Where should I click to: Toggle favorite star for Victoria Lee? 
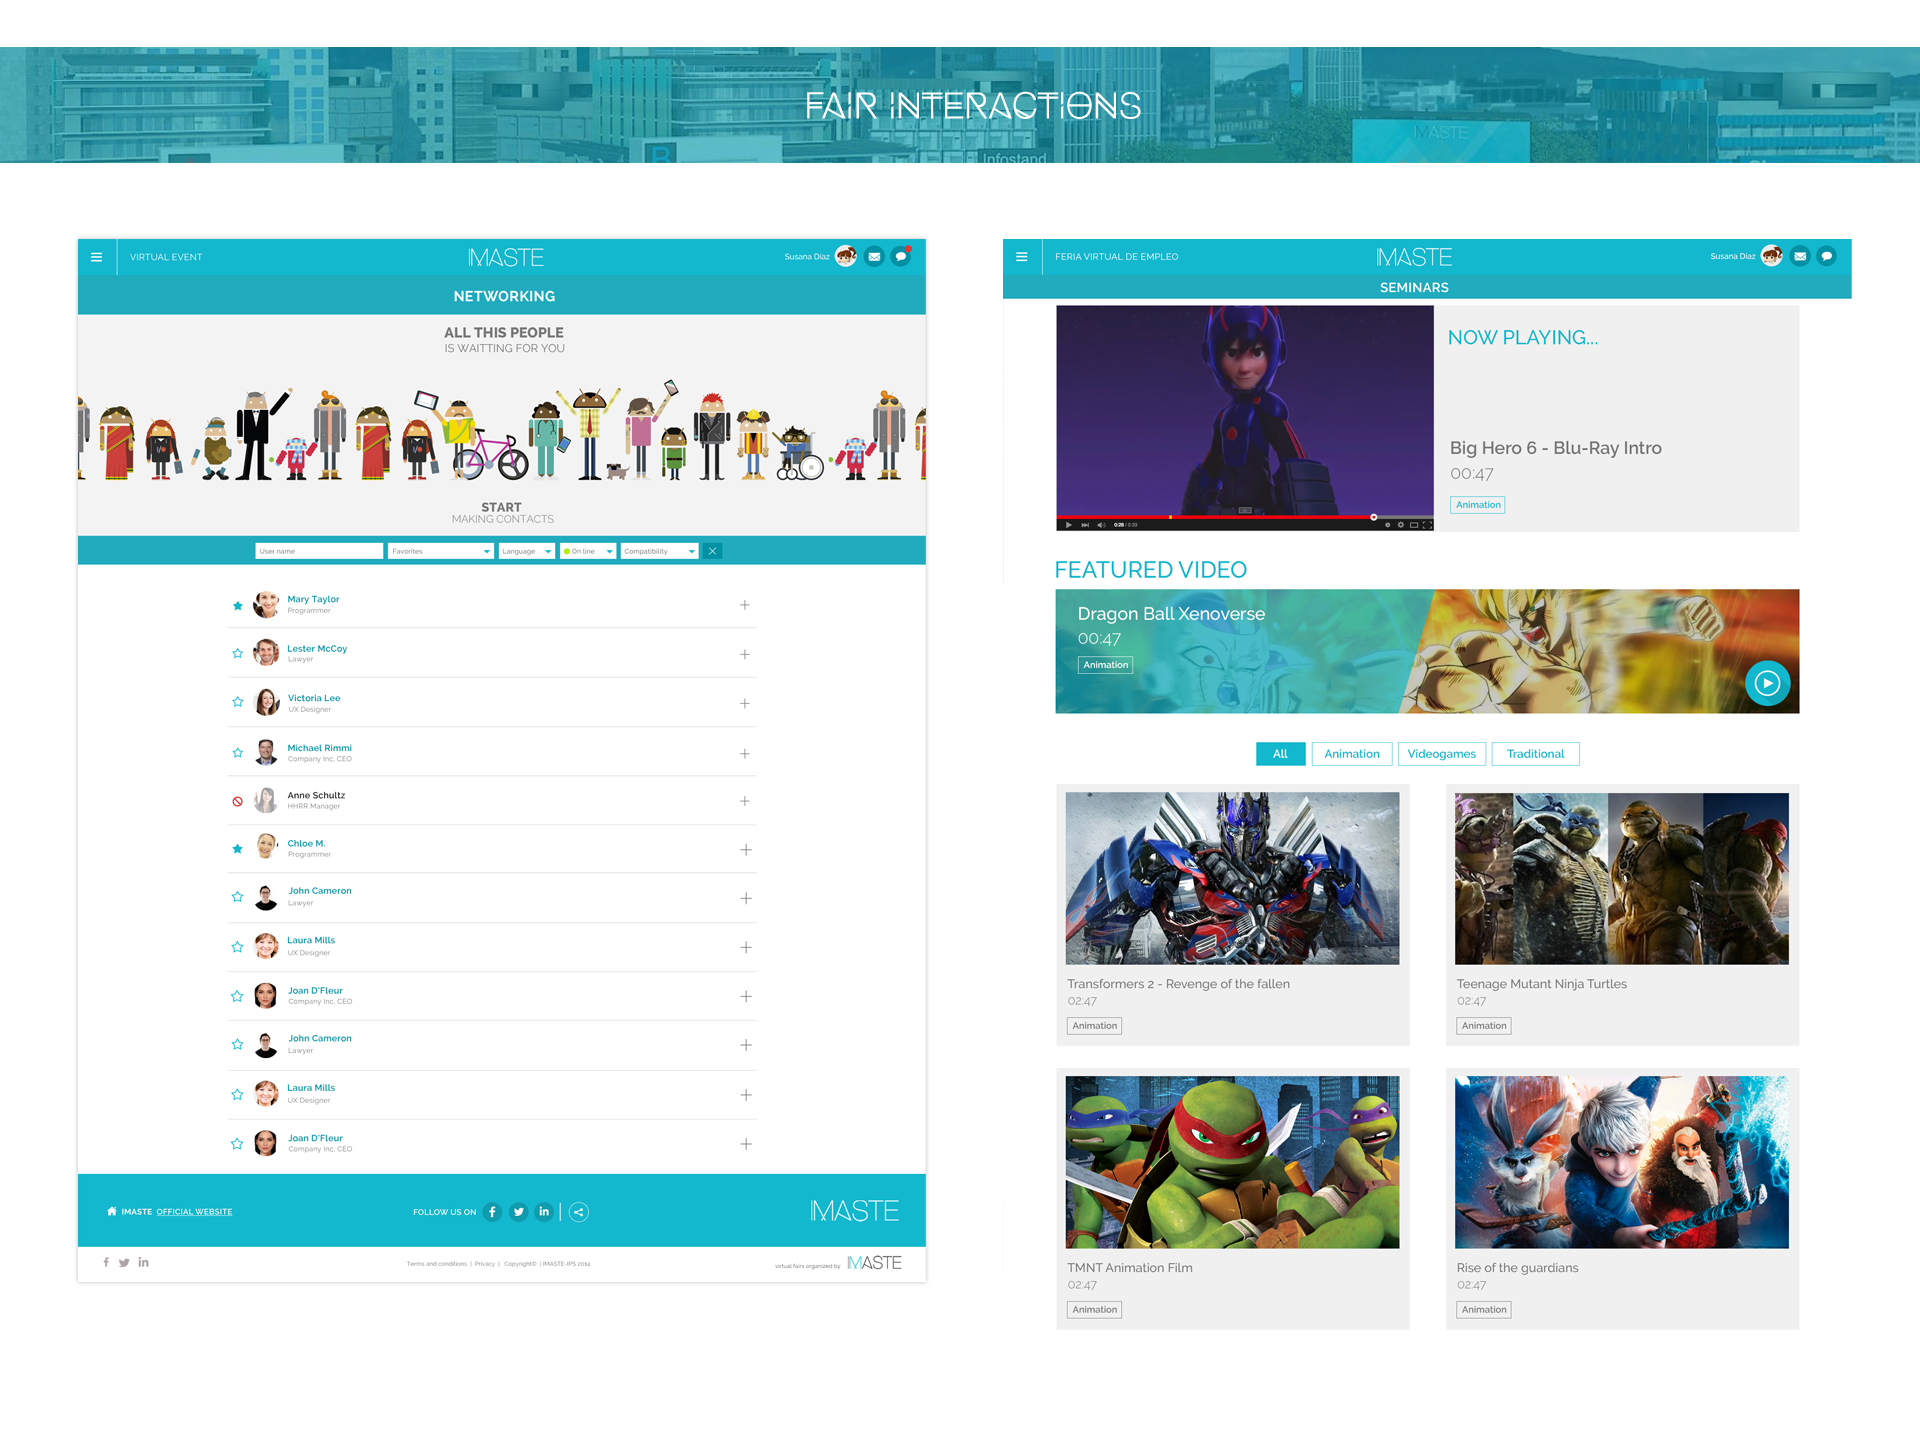[237, 702]
